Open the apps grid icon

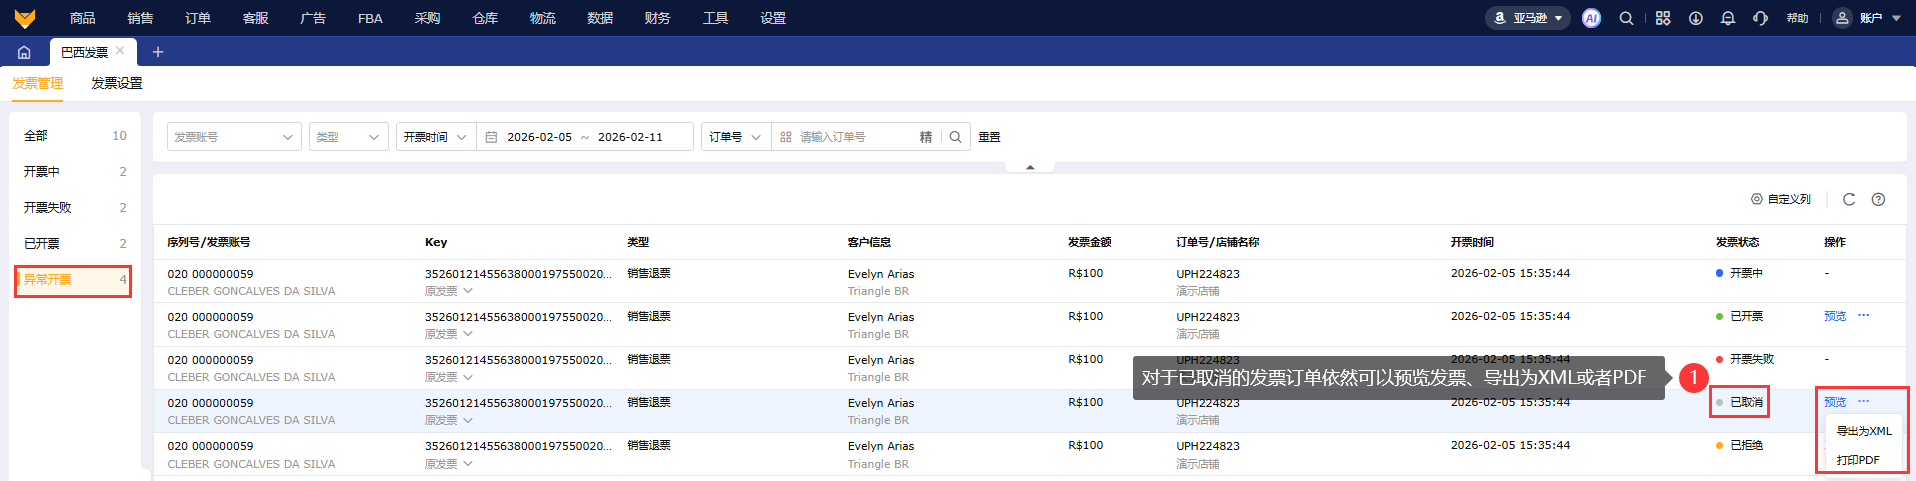click(x=1663, y=18)
